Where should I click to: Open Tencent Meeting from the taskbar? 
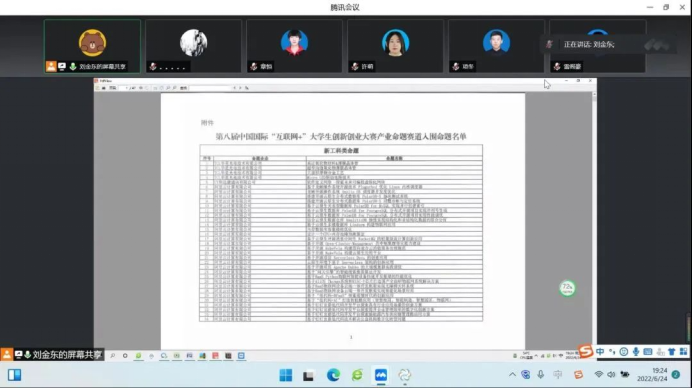[381, 375]
